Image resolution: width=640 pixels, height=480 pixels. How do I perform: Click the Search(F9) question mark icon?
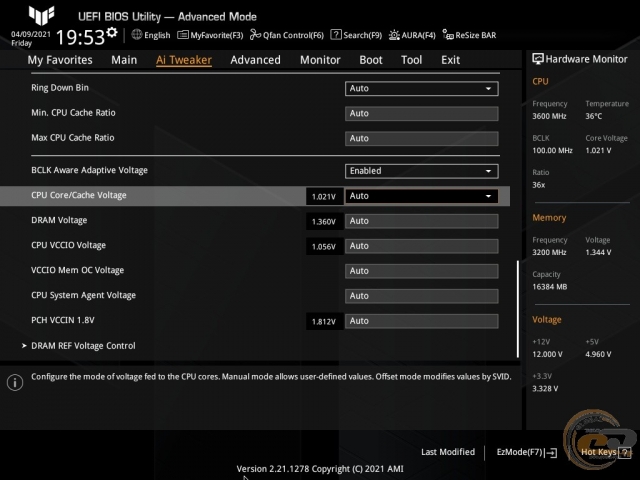click(336, 35)
